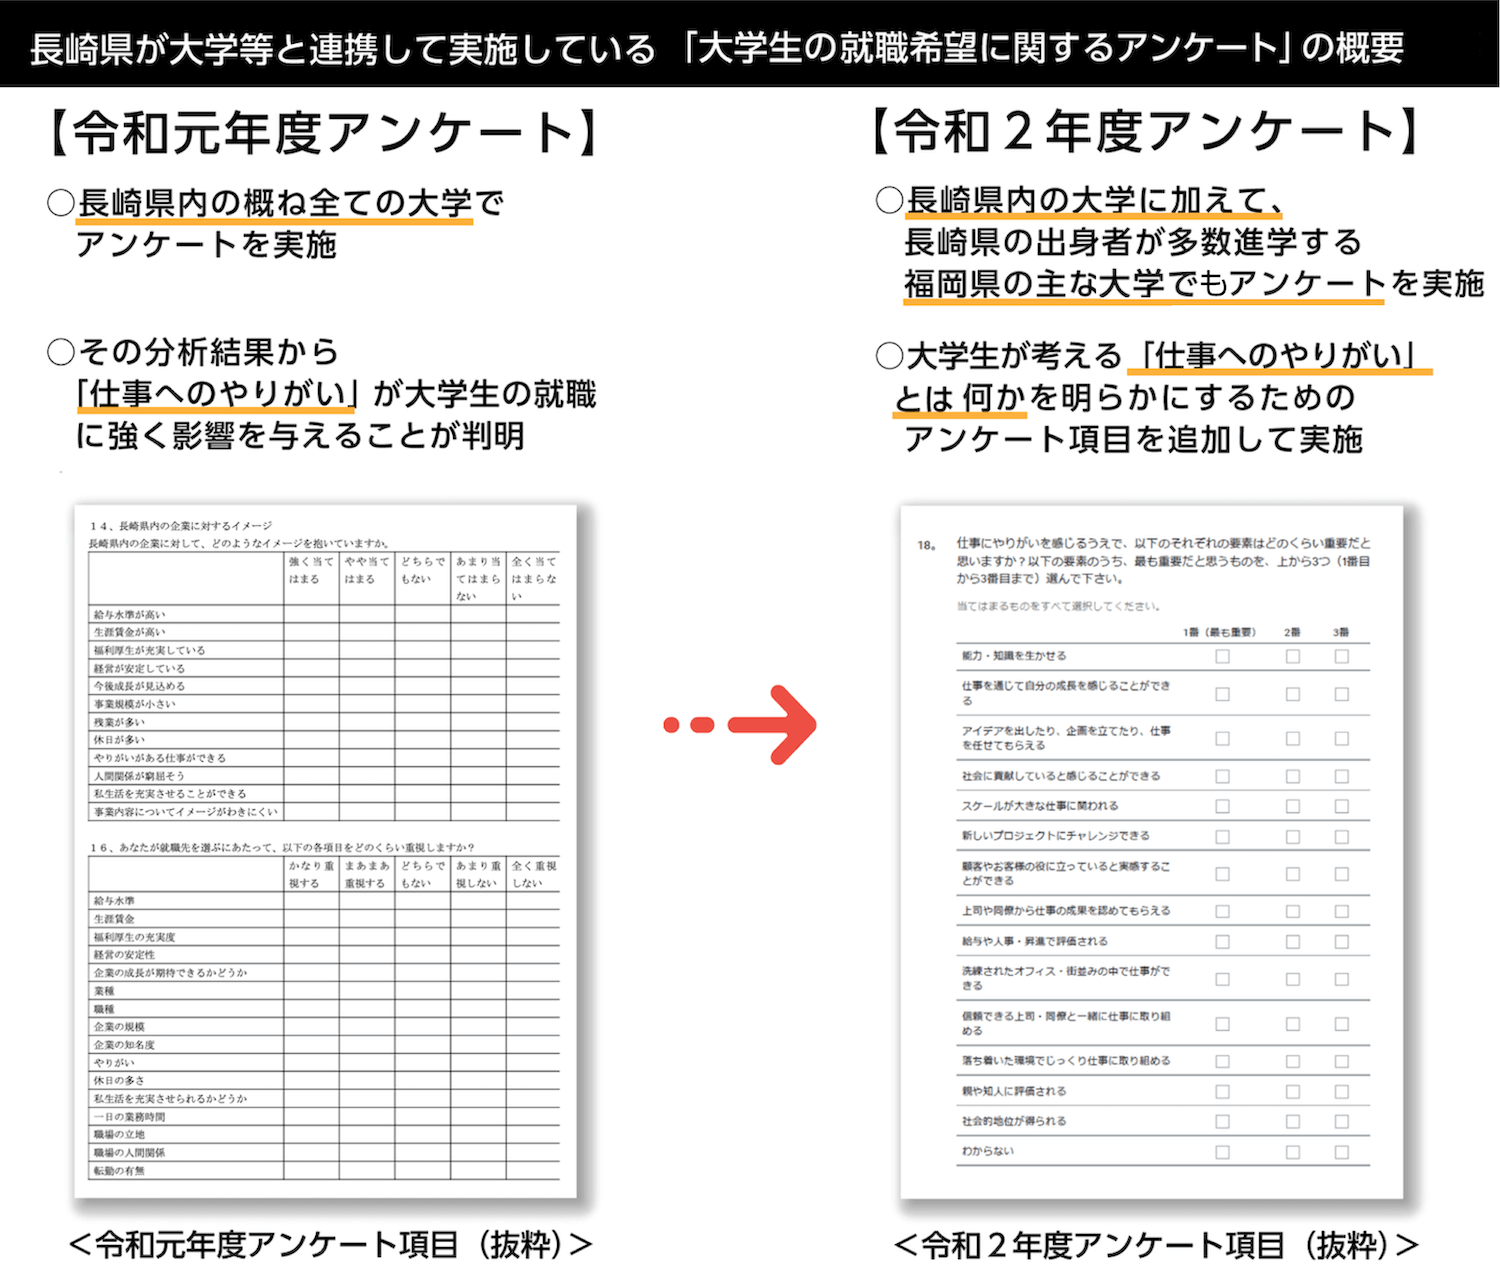Click row 福利厚生が充実している

point(324,650)
